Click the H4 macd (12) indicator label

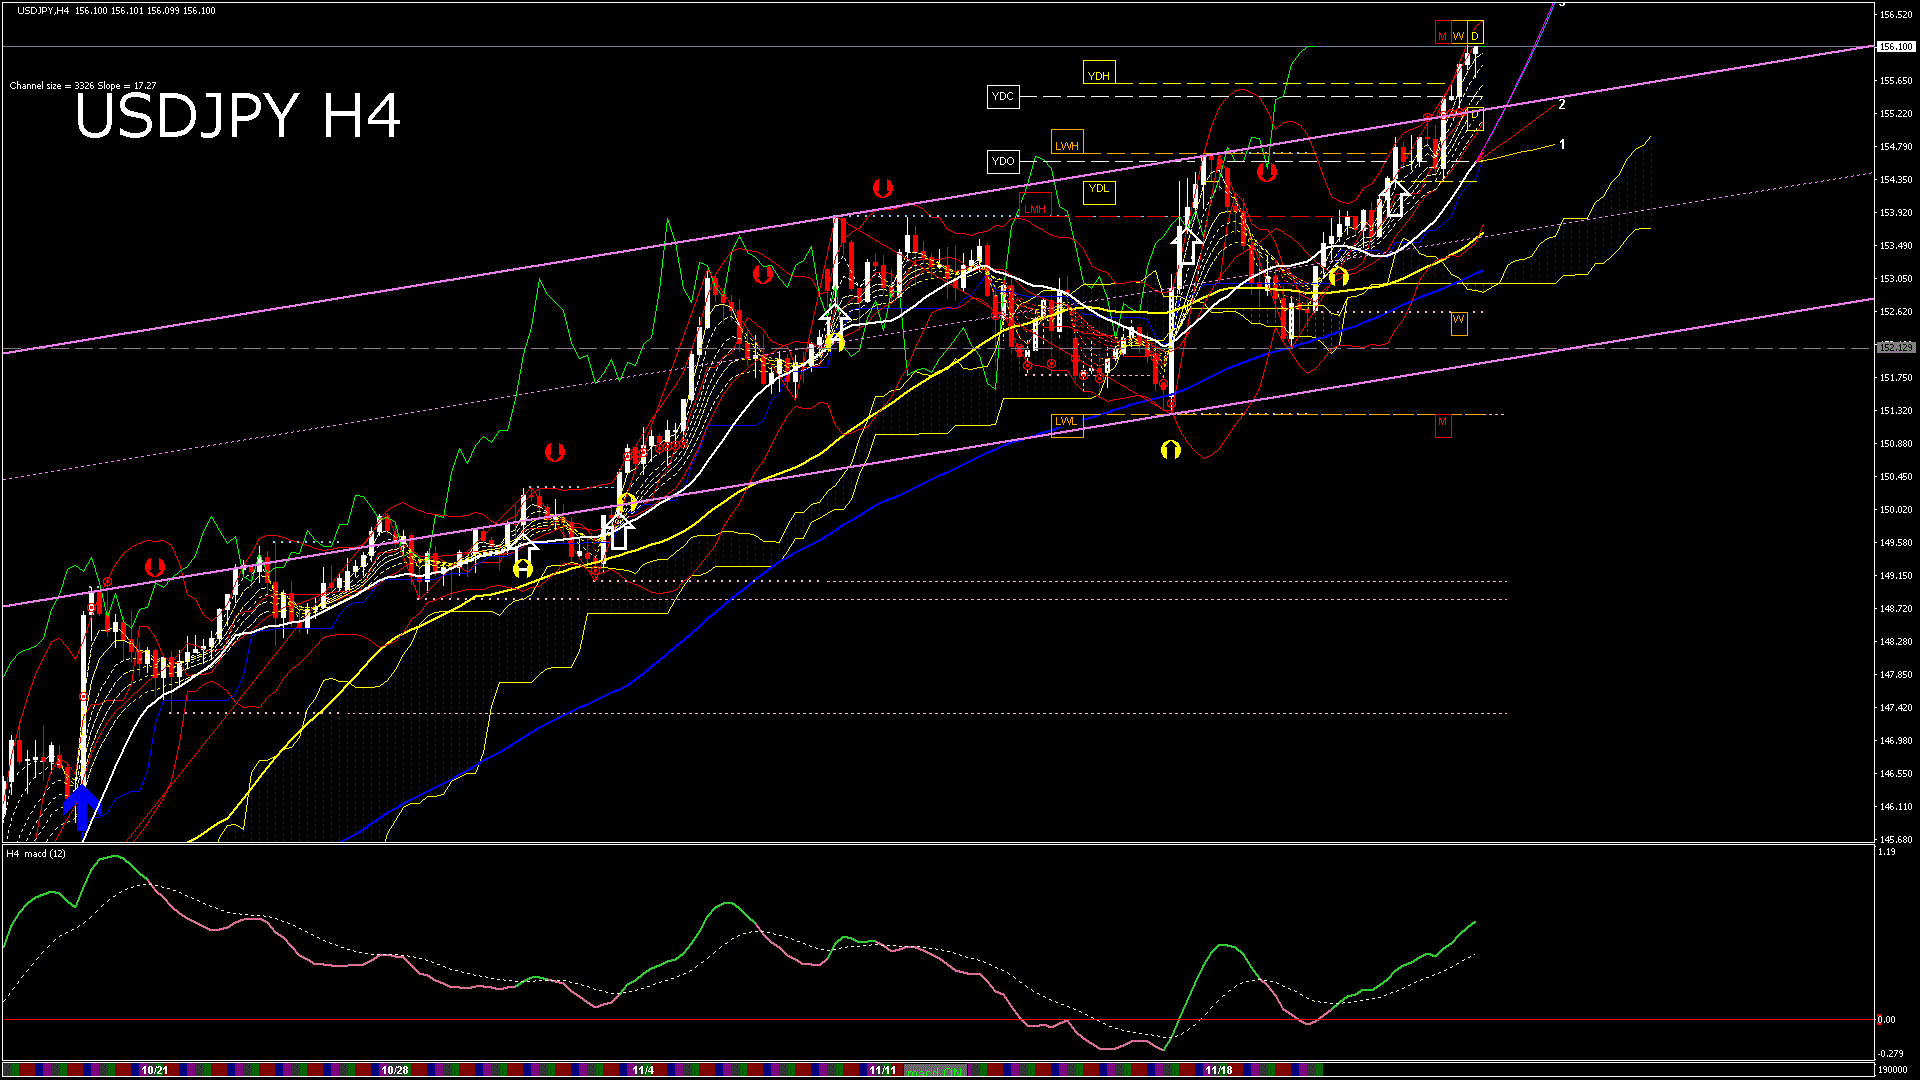[x=36, y=854]
